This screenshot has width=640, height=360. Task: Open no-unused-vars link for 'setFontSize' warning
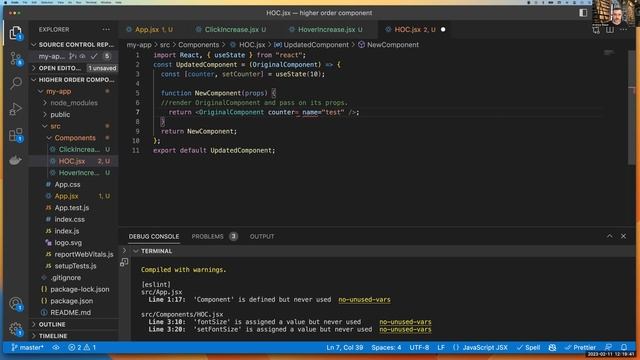click(405, 329)
